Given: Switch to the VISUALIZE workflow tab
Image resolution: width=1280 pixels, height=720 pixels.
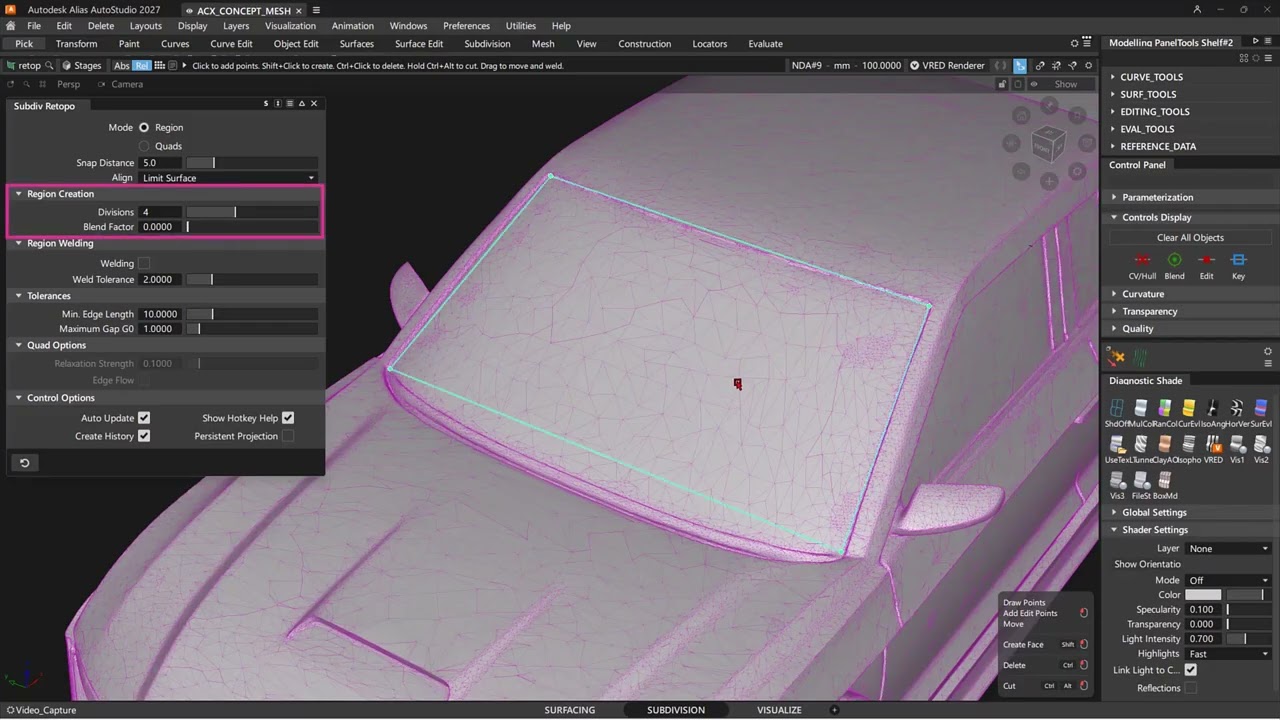Looking at the screenshot, I should 779,710.
